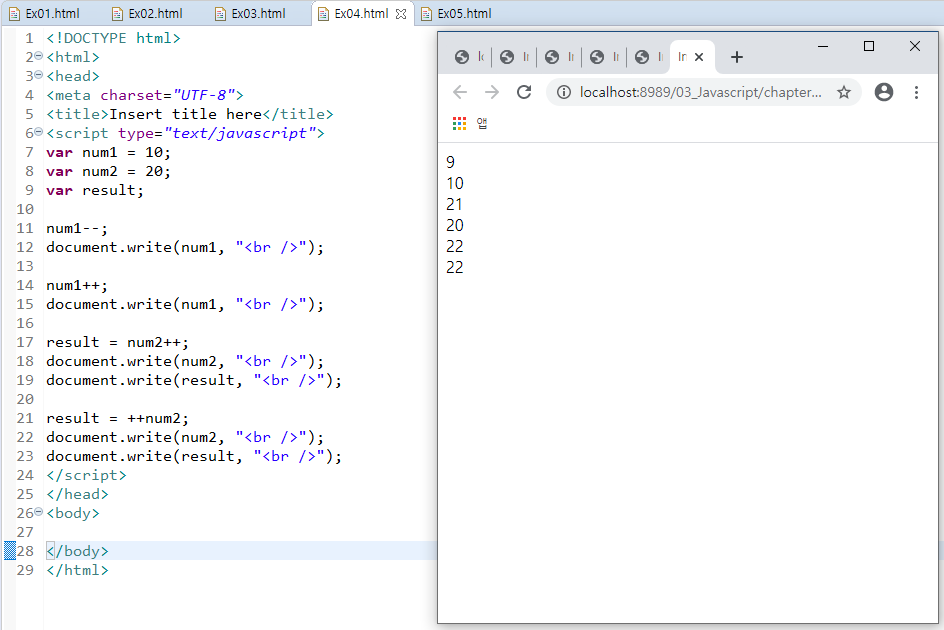The height and width of the screenshot is (630, 944).
Task: Click the closing </html> tag line
Action: (77, 570)
